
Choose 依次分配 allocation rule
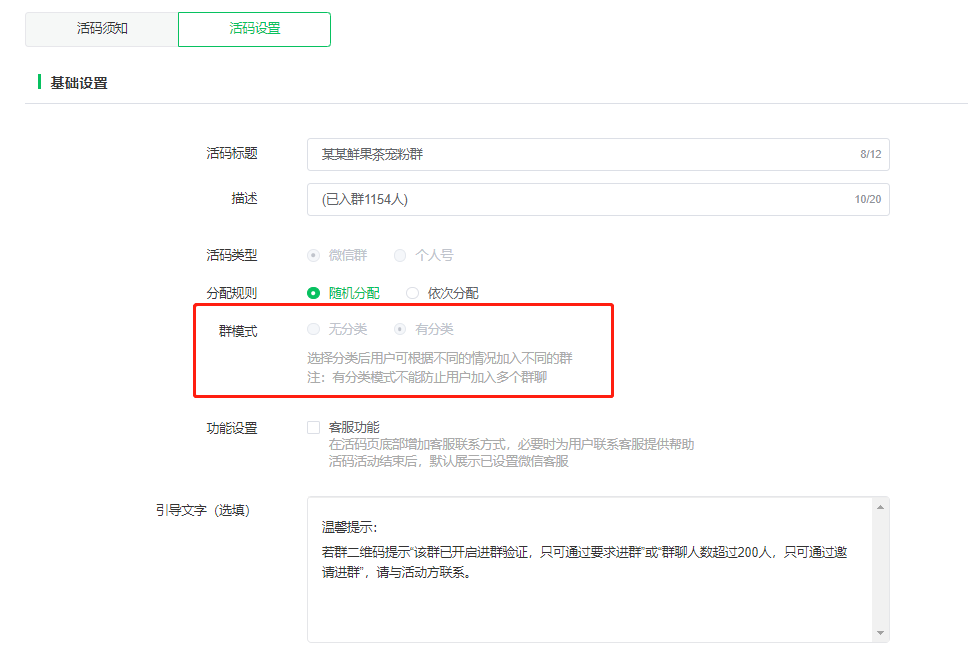pos(413,294)
